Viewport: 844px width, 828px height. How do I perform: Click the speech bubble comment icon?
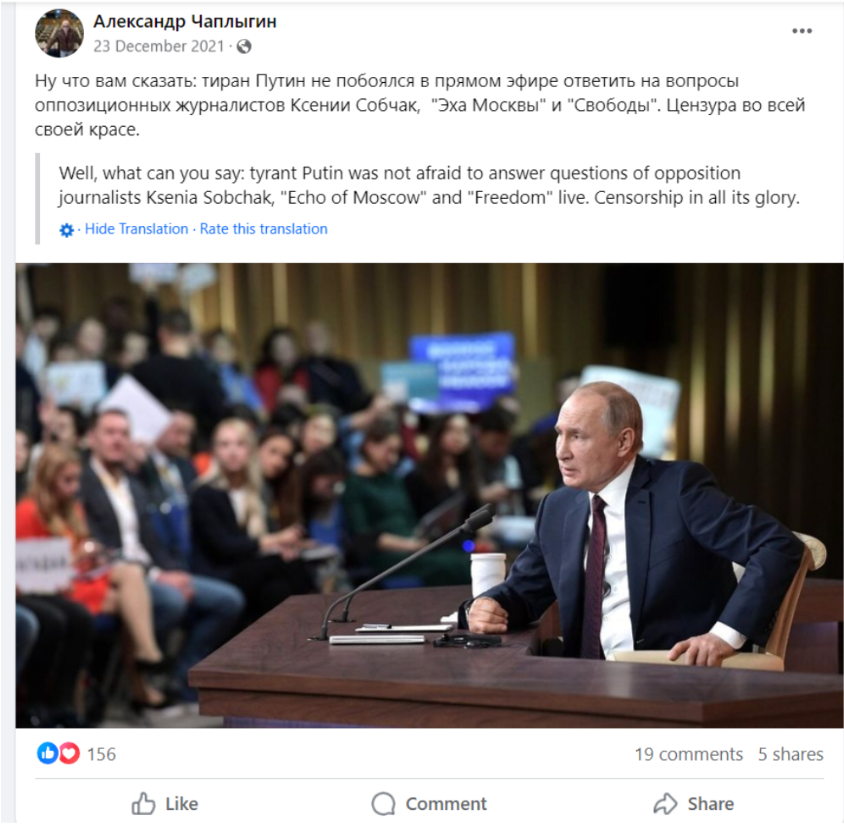tap(383, 804)
